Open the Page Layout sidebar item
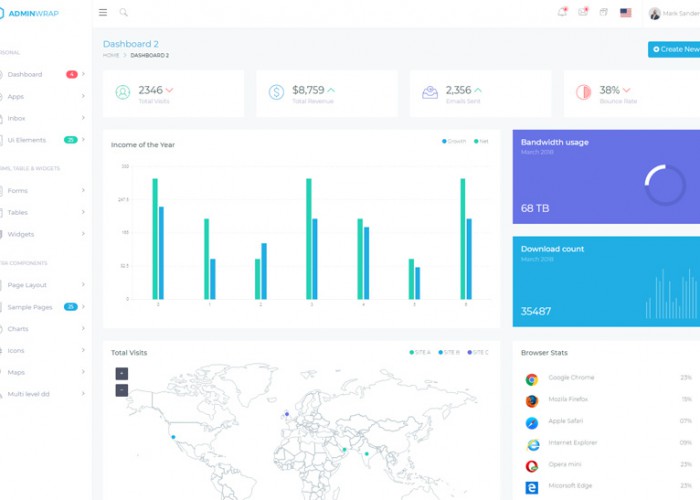The height and width of the screenshot is (500, 700). 27,285
